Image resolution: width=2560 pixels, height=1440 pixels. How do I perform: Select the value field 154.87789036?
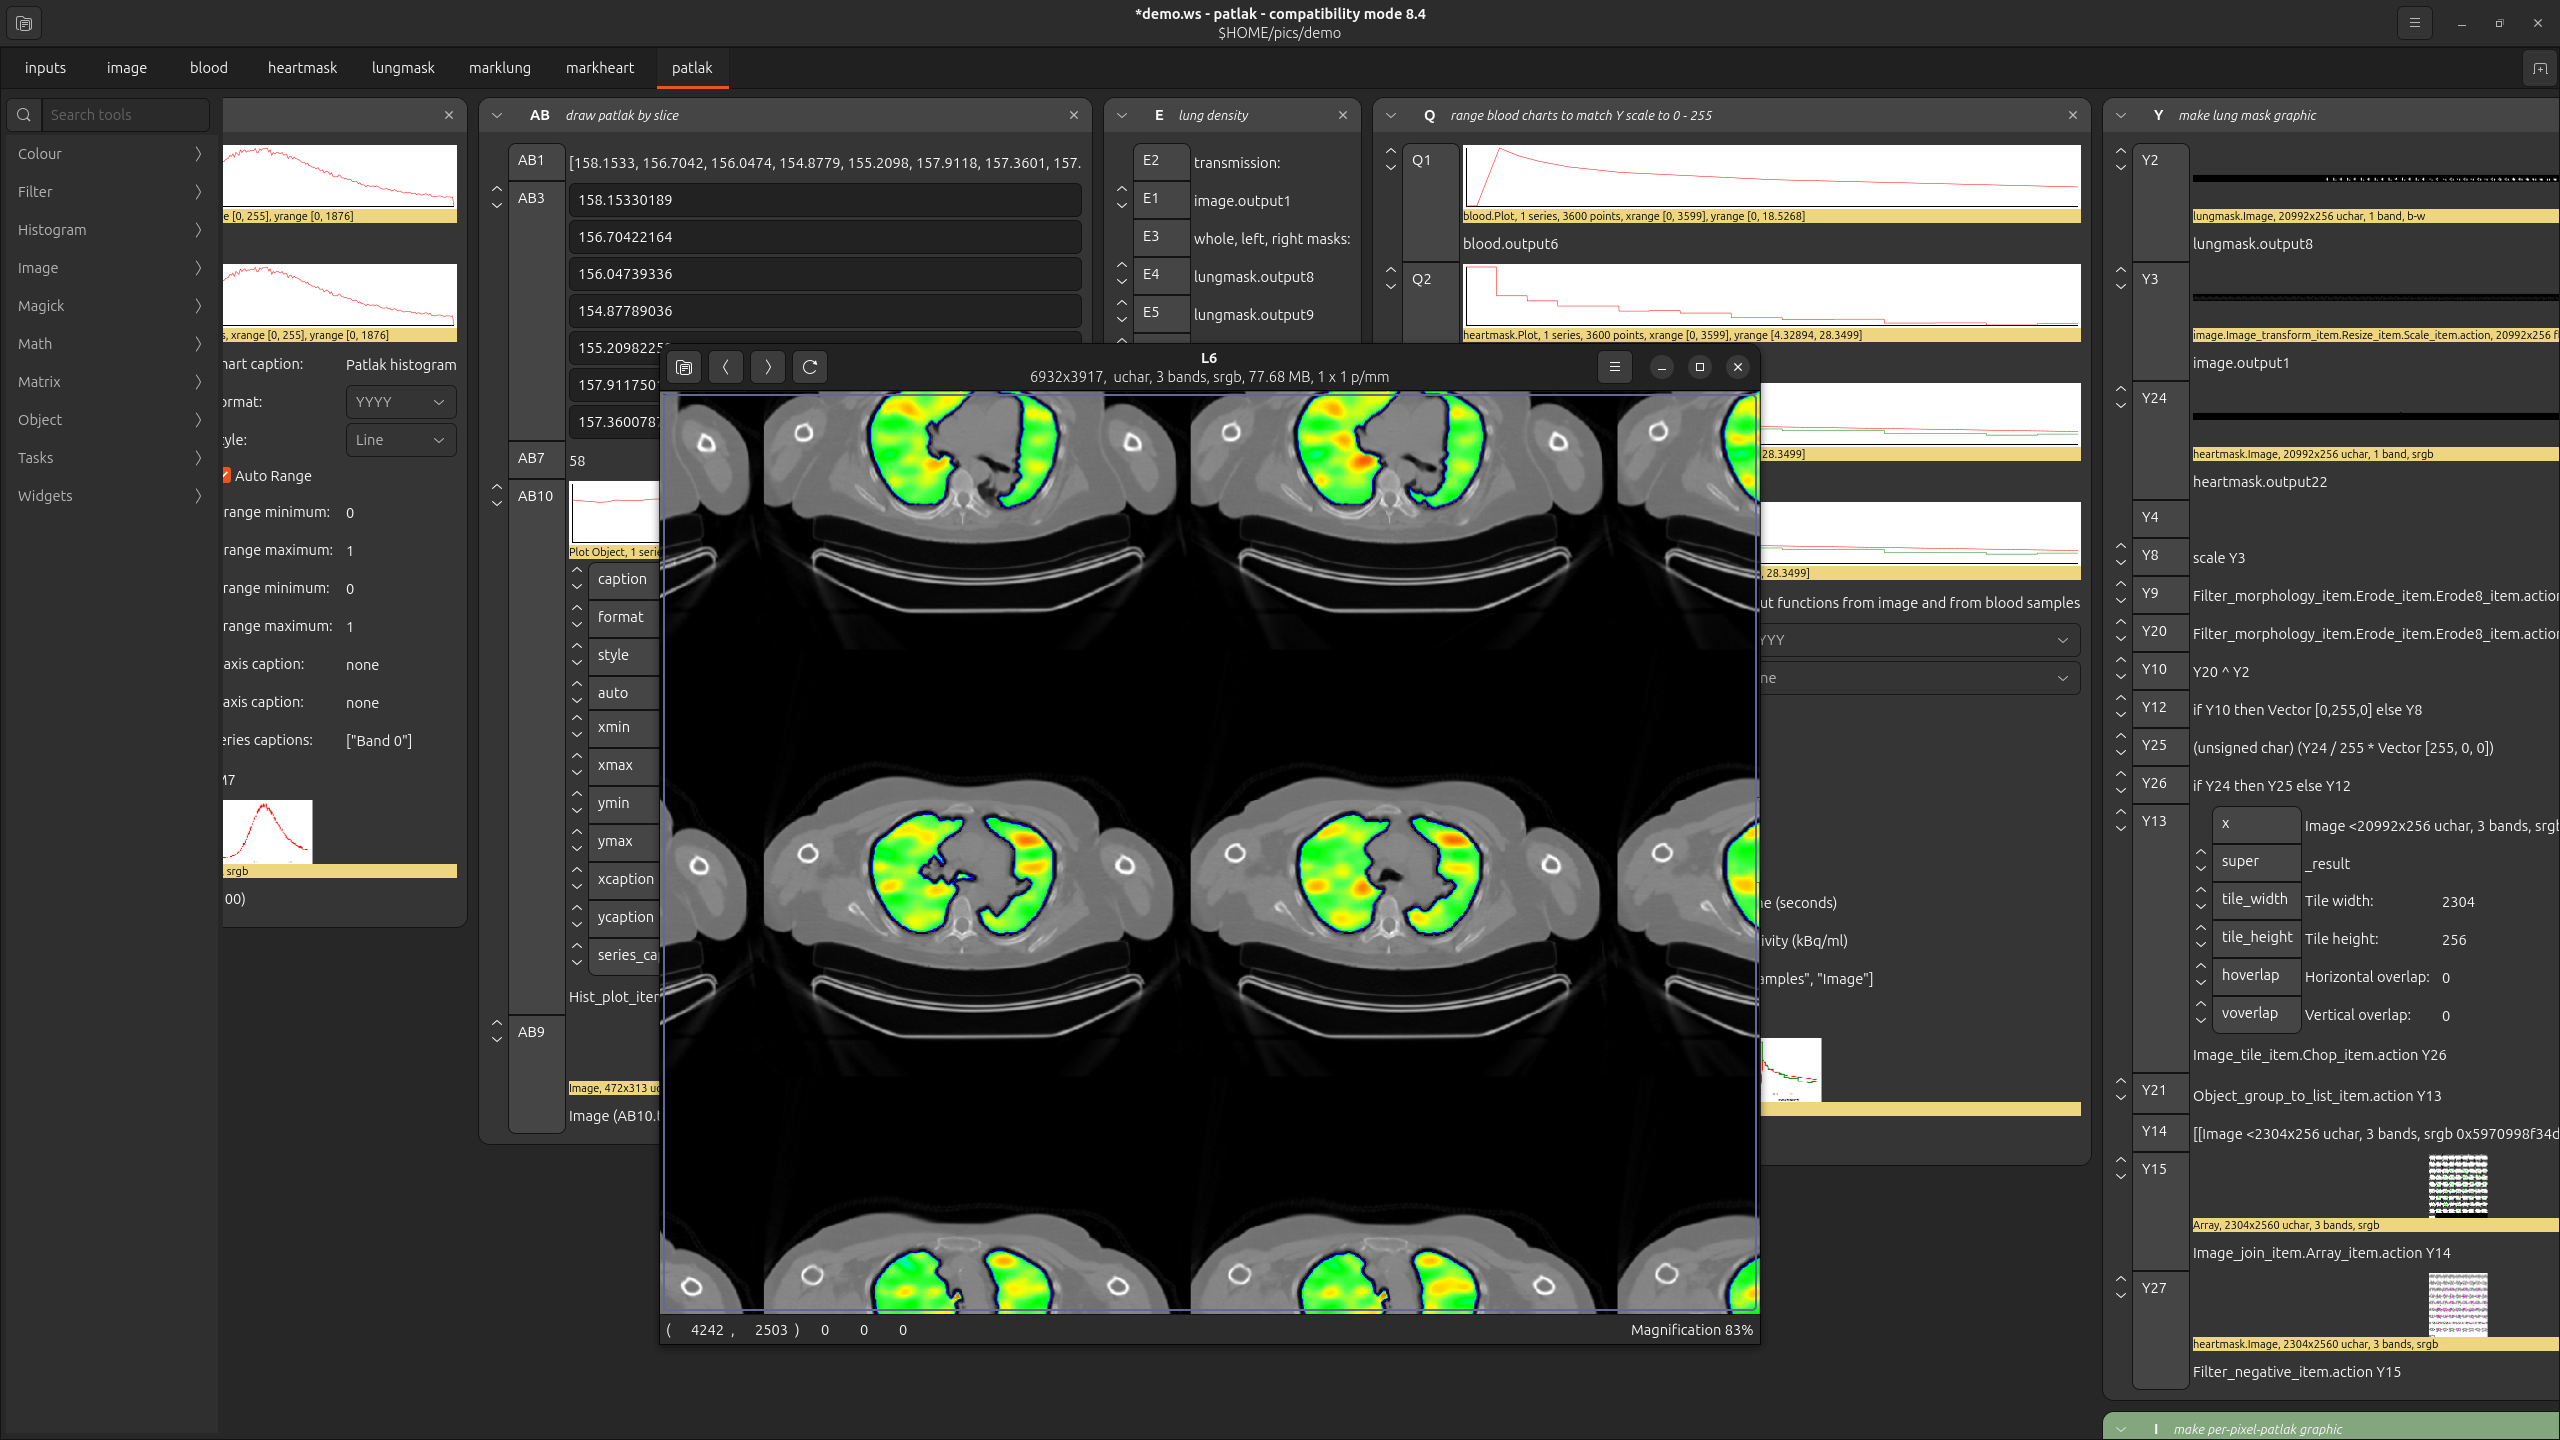click(825, 311)
